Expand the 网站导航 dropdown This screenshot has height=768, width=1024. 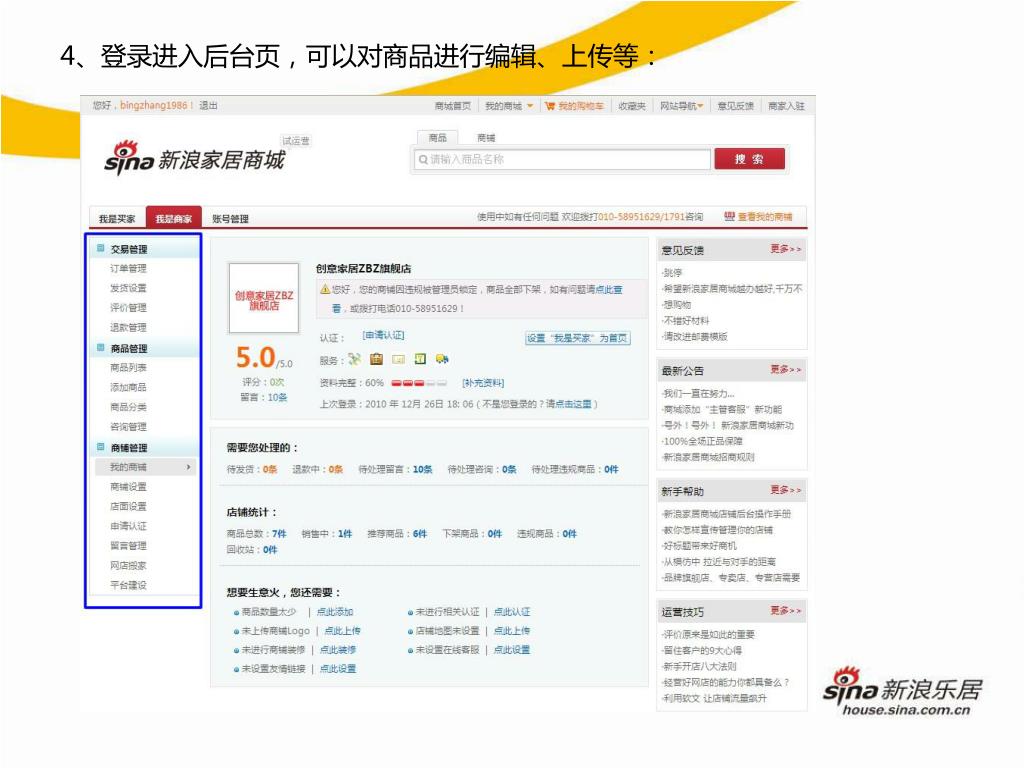[x=700, y=106]
